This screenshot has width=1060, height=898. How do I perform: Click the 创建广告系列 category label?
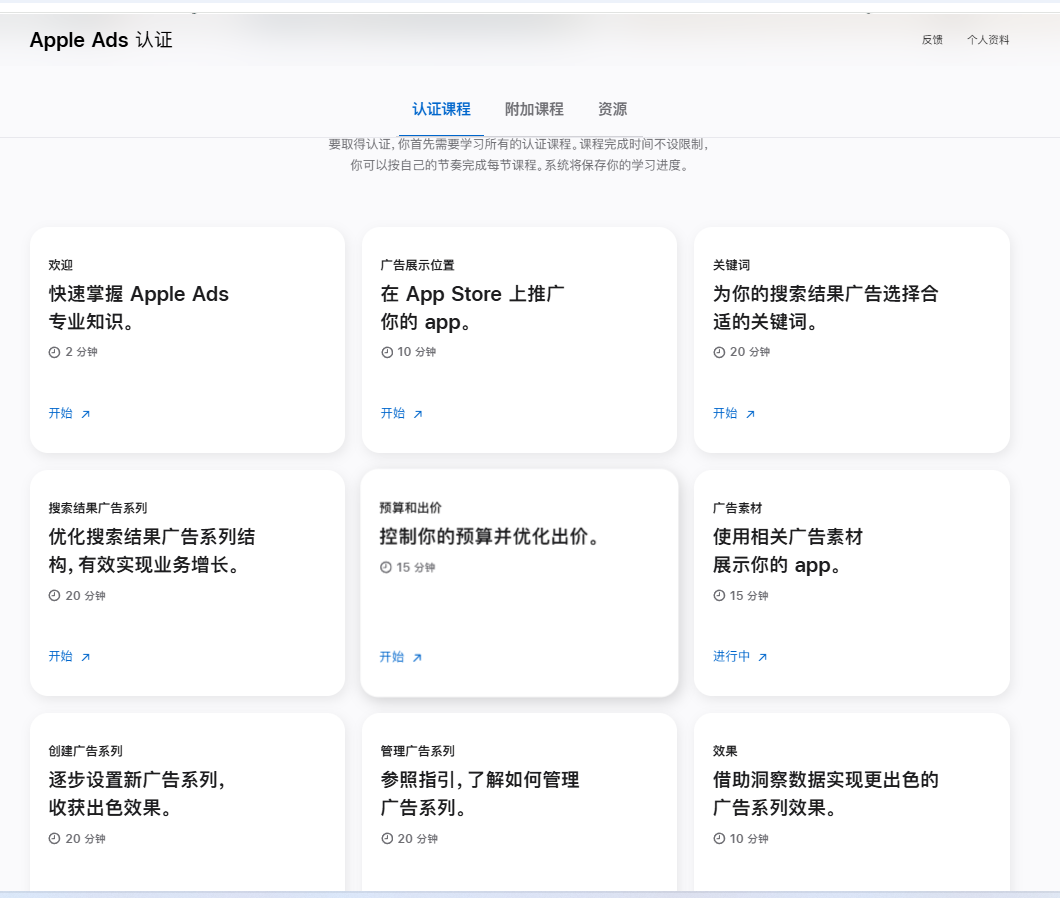point(85,751)
